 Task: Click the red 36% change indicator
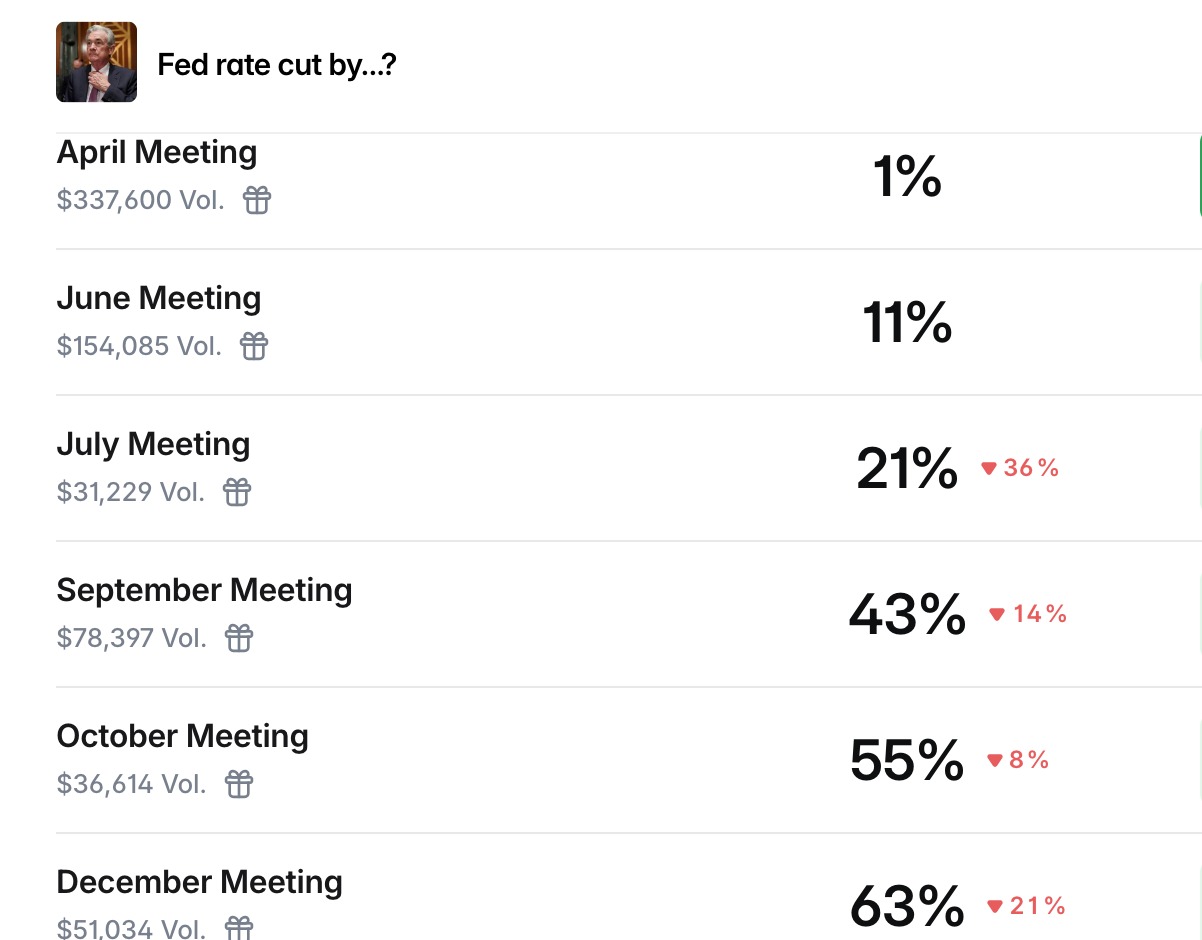point(1020,468)
